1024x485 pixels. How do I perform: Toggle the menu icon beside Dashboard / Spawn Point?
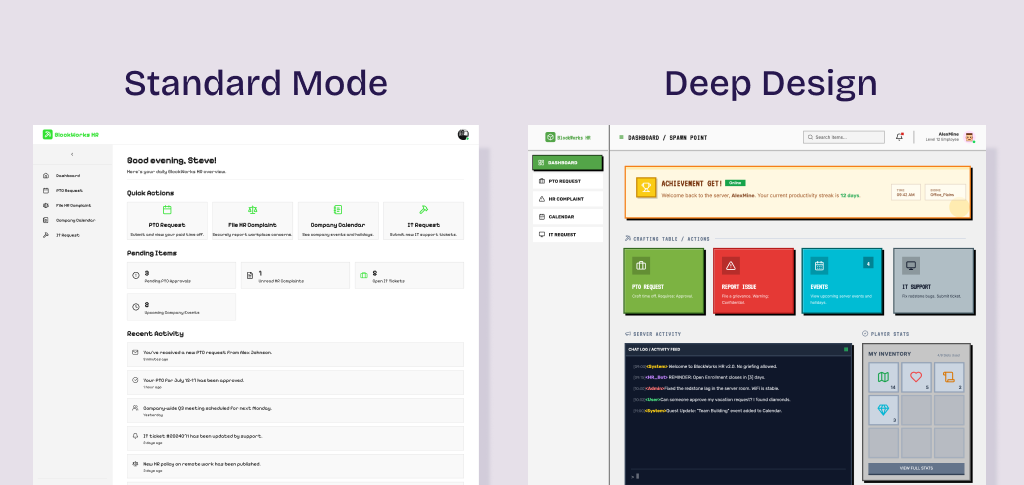(621, 137)
